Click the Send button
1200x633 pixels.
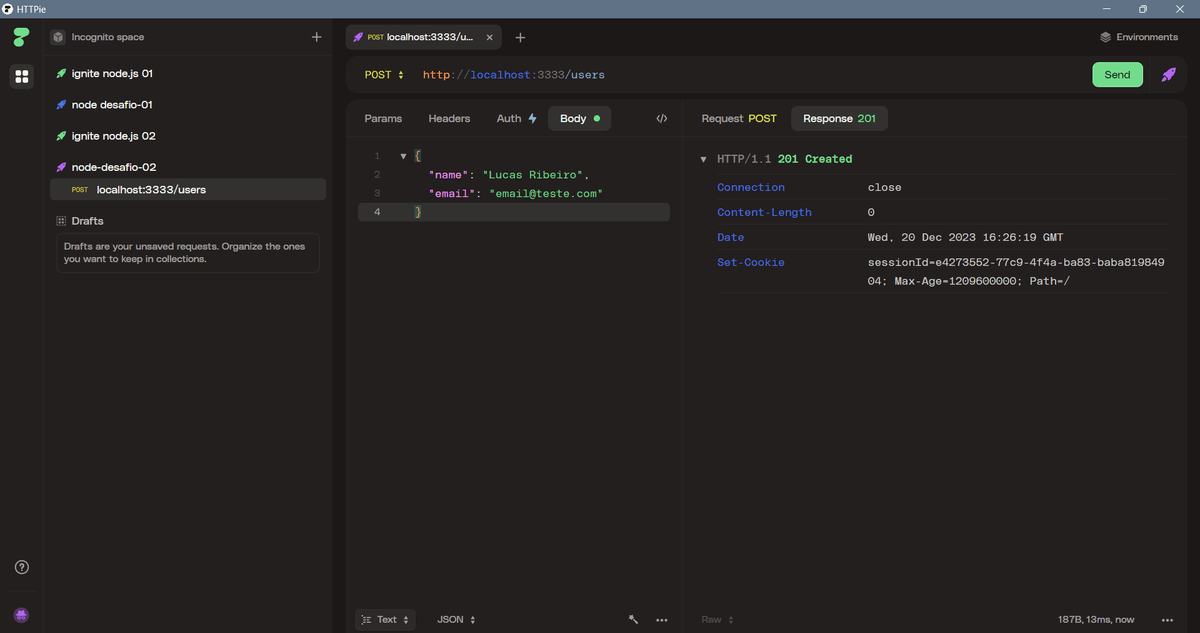(1117, 75)
